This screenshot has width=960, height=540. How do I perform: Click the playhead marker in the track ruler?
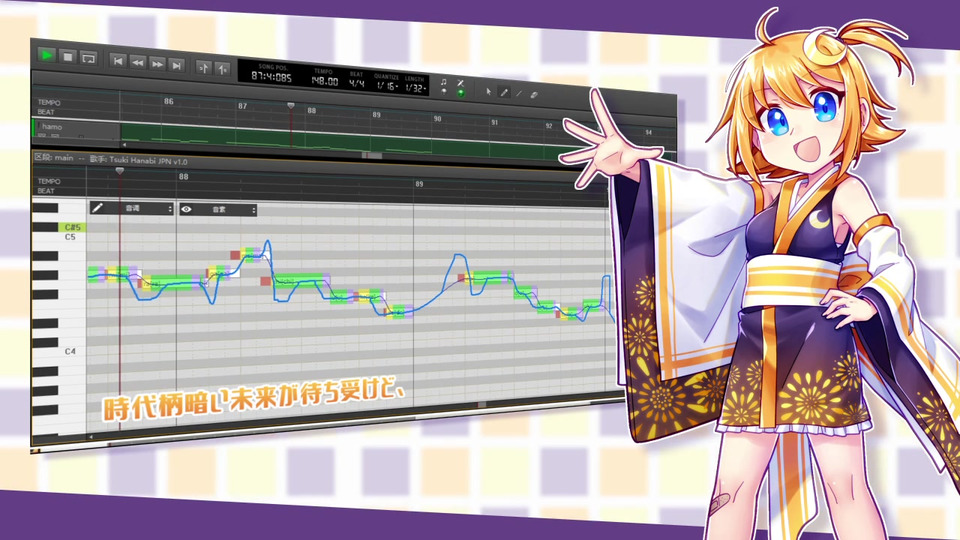(291, 106)
